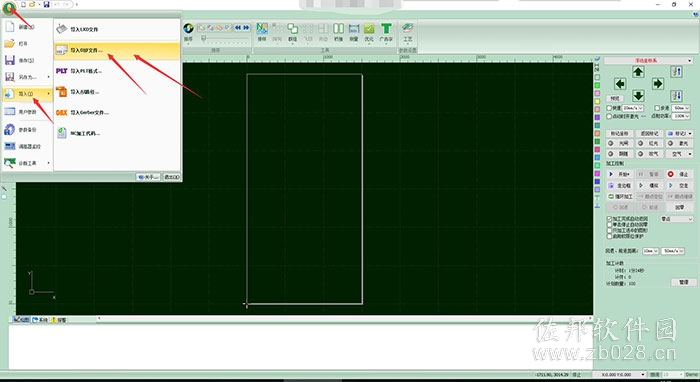
Task: Click the Exit button at menu bottom
Action: [x=171, y=177]
